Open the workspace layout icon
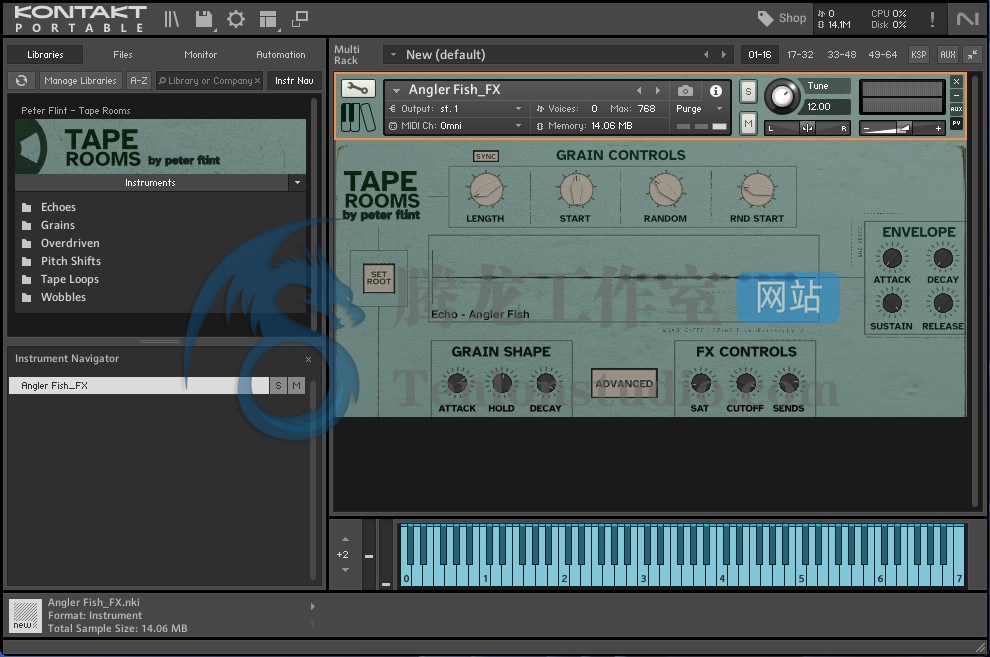This screenshot has width=990, height=657. pos(268,20)
